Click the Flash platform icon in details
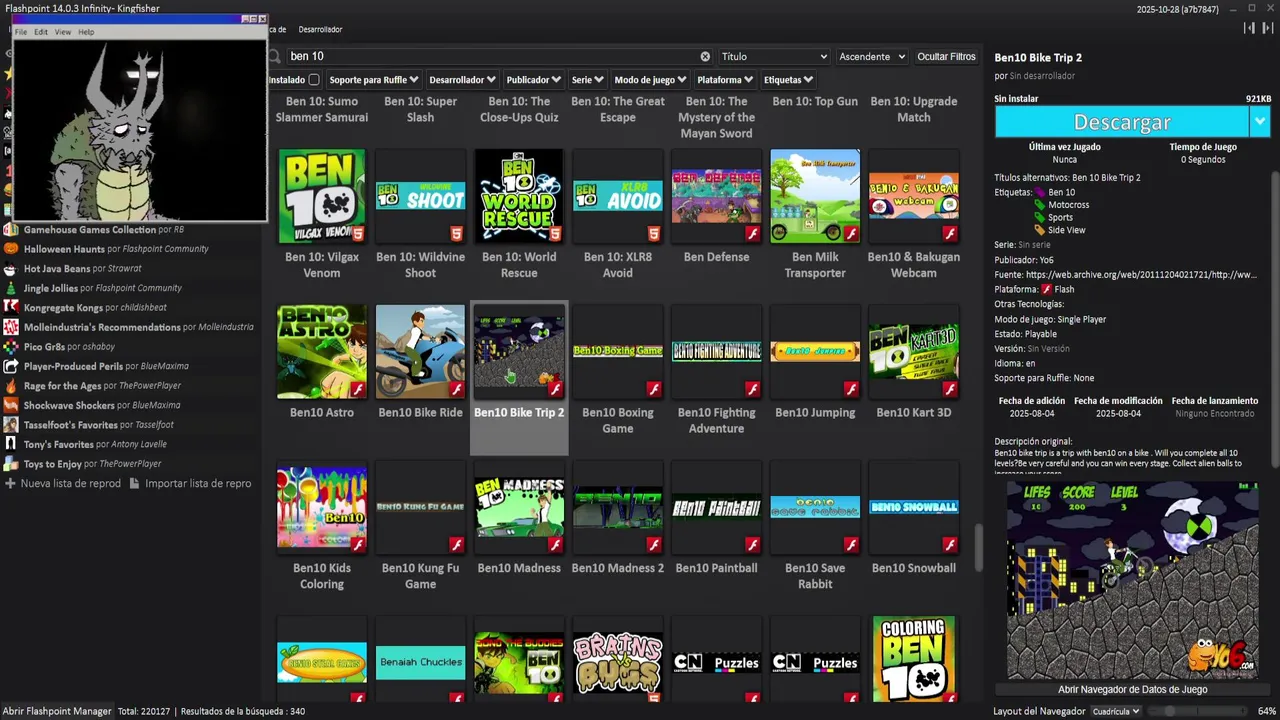 [1047, 289]
